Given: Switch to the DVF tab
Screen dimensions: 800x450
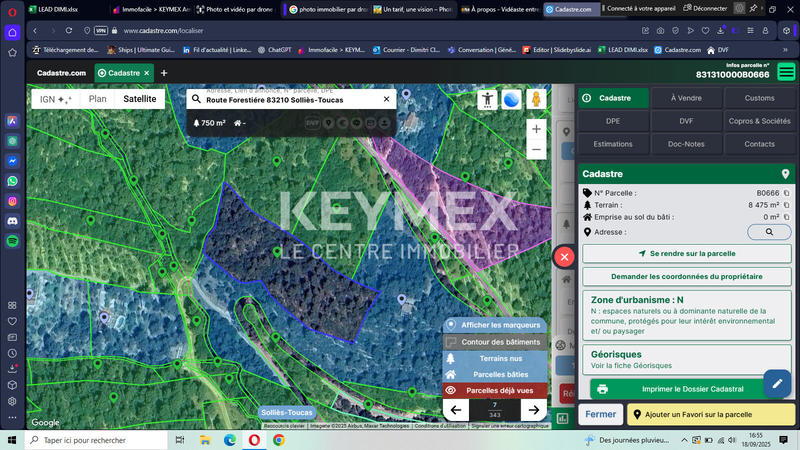Looking at the screenshot, I should click(686, 121).
